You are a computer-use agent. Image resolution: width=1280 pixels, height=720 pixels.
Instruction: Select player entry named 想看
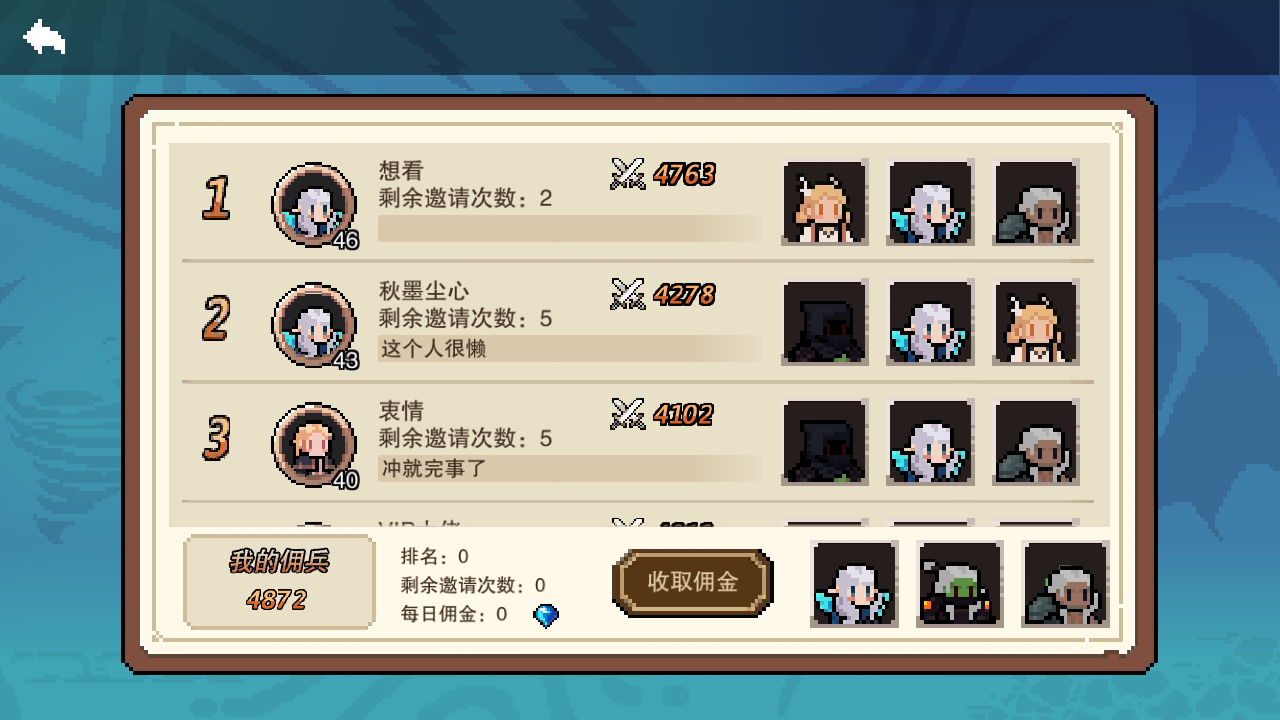(637, 202)
